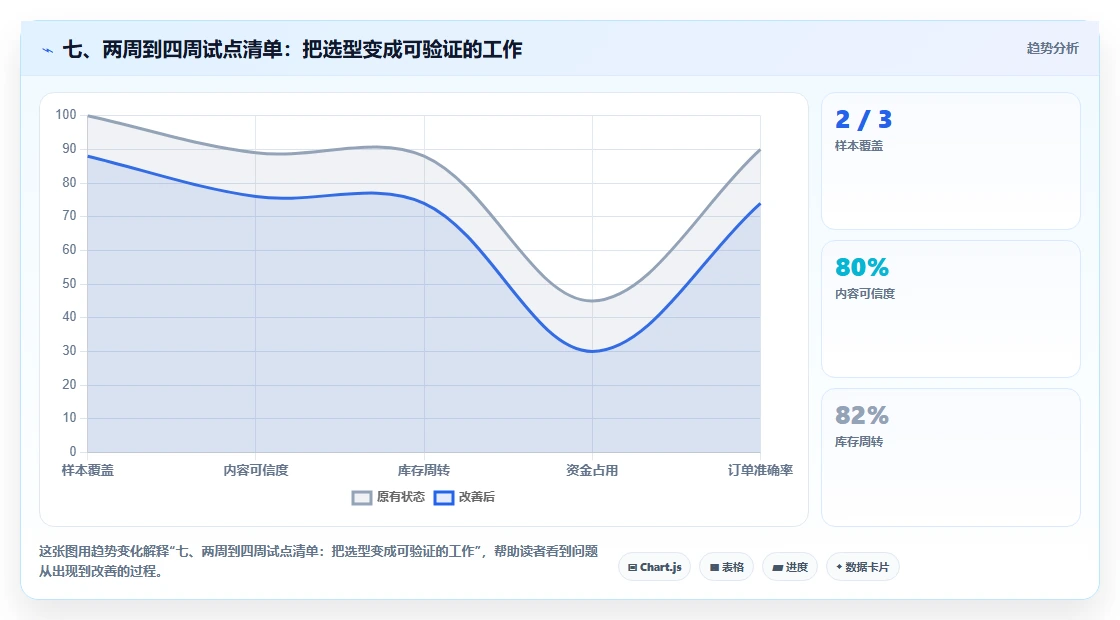Select the Chart.js tag chip
This screenshot has width=1120, height=620.
[654, 567]
